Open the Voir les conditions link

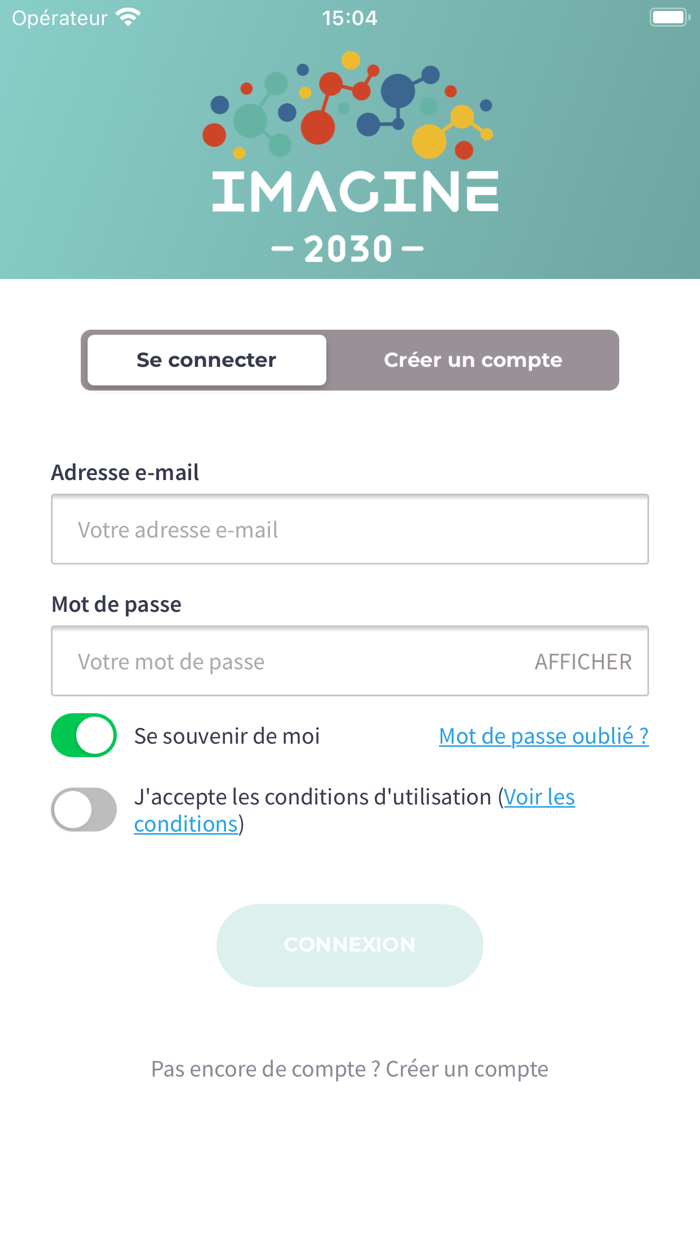point(539,798)
